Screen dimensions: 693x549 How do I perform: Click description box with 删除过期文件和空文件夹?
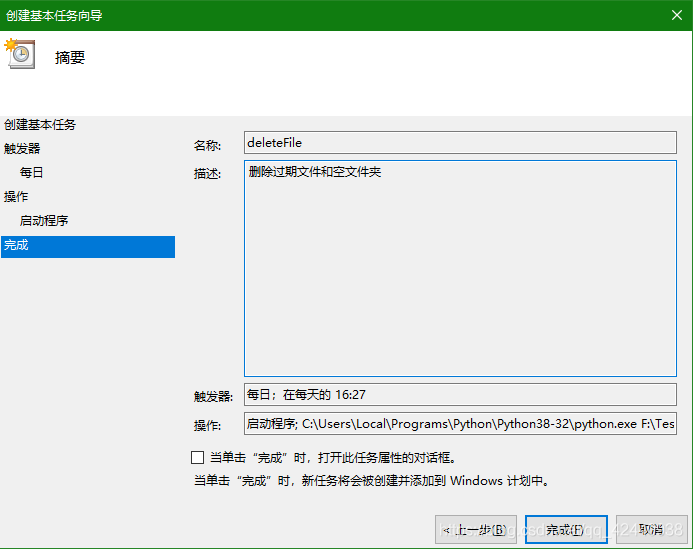pyautogui.click(x=460, y=268)
